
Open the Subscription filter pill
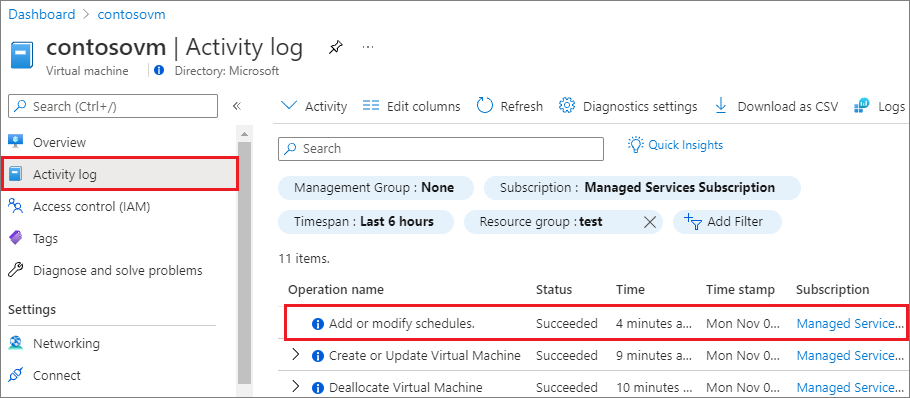coord(642,188)
